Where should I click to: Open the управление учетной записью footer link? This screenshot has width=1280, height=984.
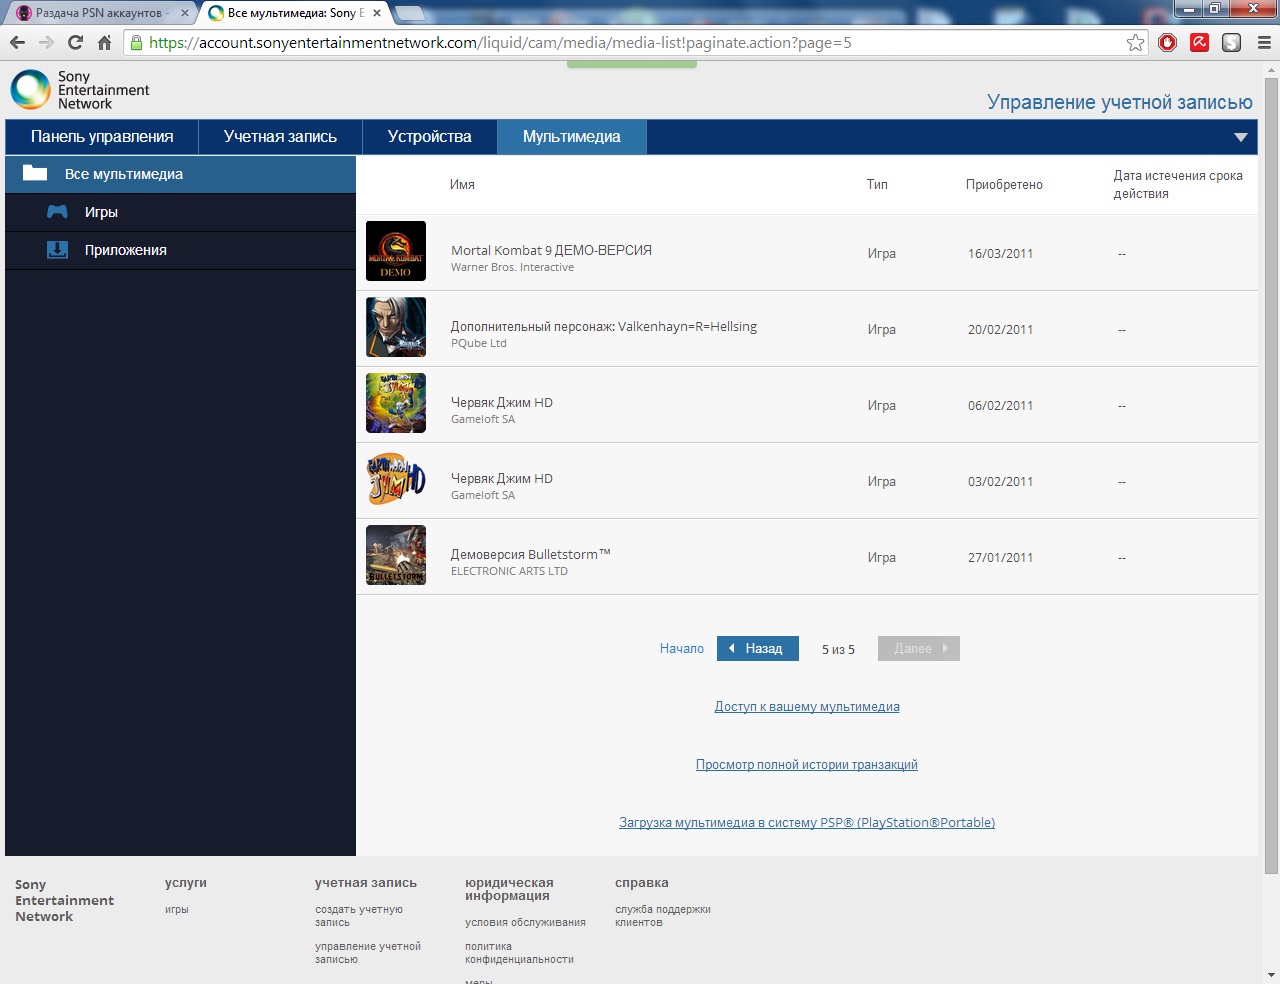coord(368,953)
